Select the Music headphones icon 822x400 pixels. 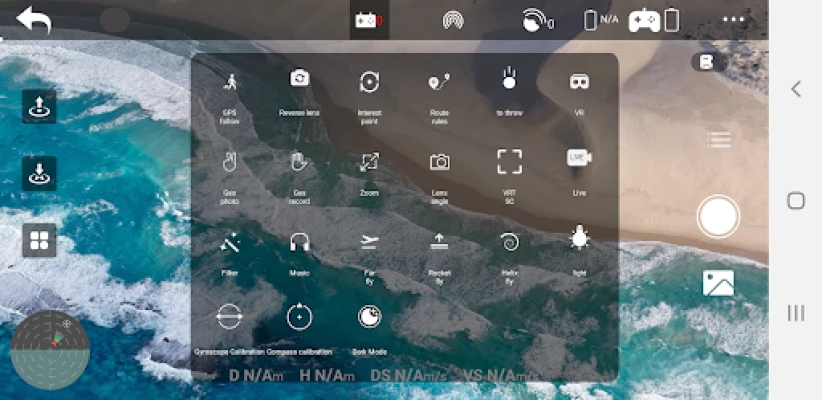(299, 242)
